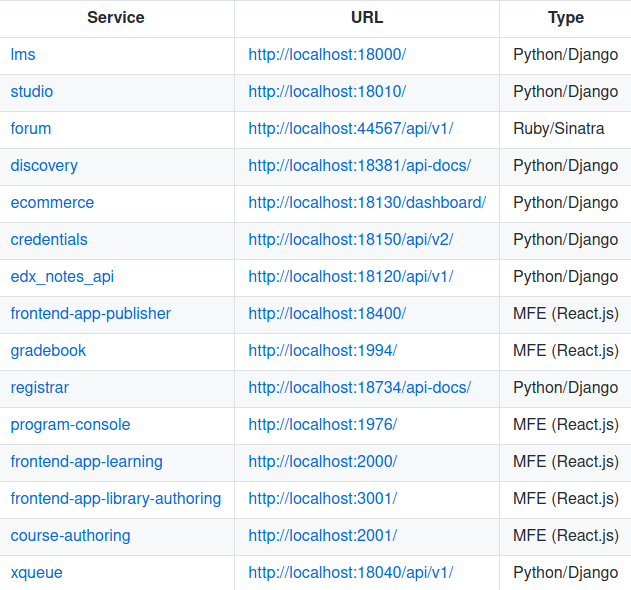Viewport: 631px width, 590px height.
Task: Open frontend-app-publisher service link
Action: 91,314
